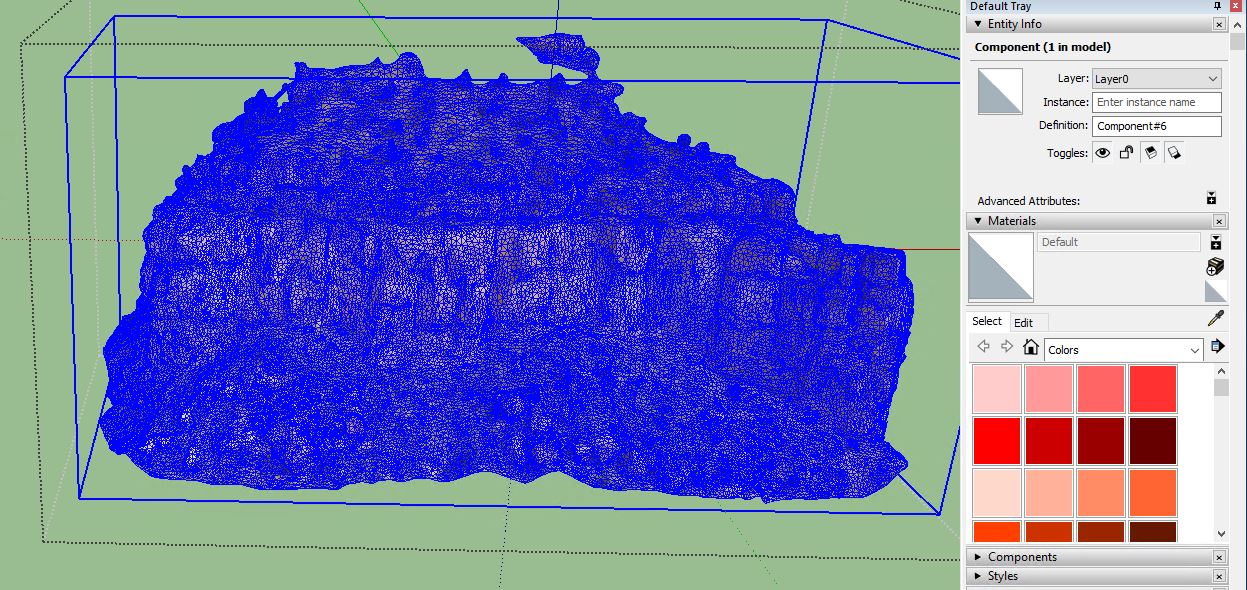Expand the Components panel
1247x590 pixels.
click(978, 557)
